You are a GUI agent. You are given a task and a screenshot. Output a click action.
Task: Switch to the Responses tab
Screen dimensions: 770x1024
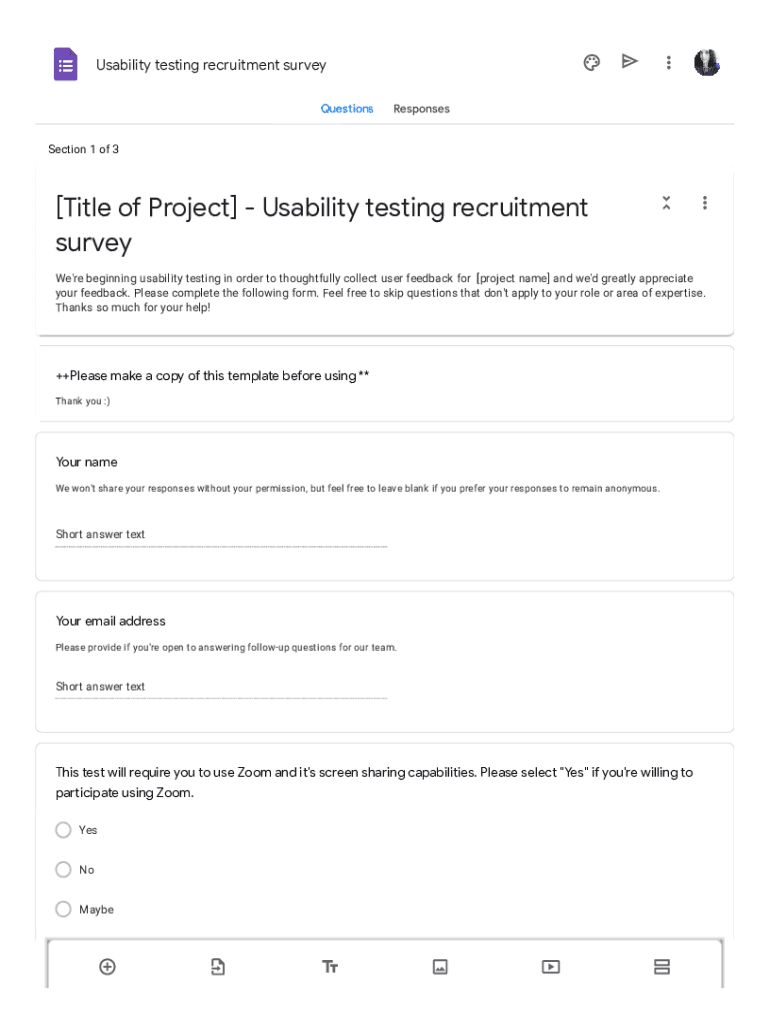(x=421, y=109)
